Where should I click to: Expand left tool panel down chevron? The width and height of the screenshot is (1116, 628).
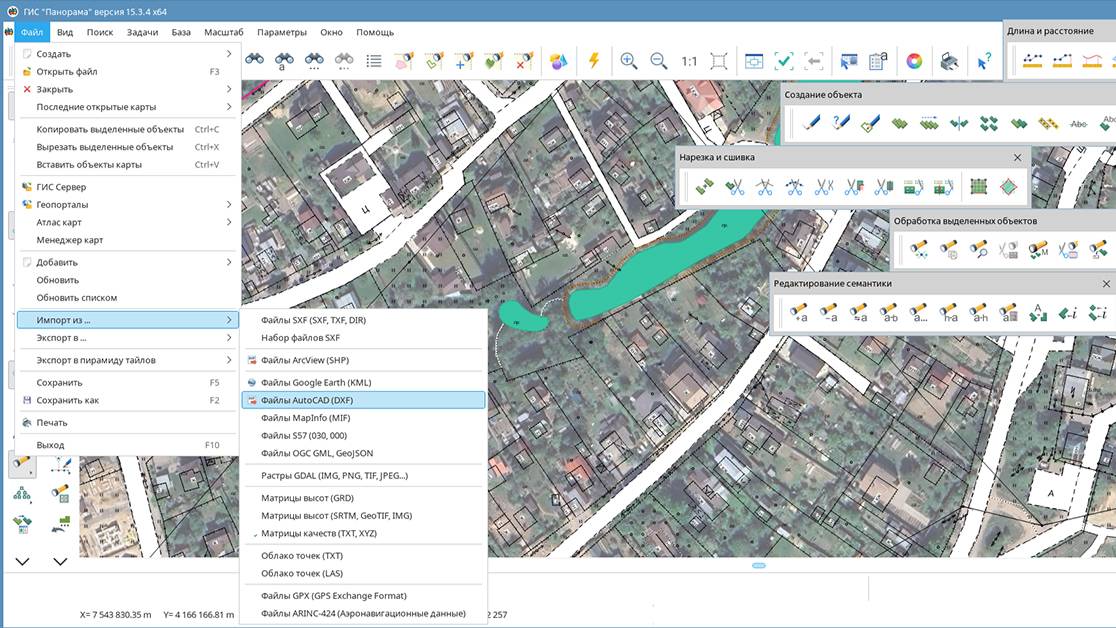[x=23, y=561]
